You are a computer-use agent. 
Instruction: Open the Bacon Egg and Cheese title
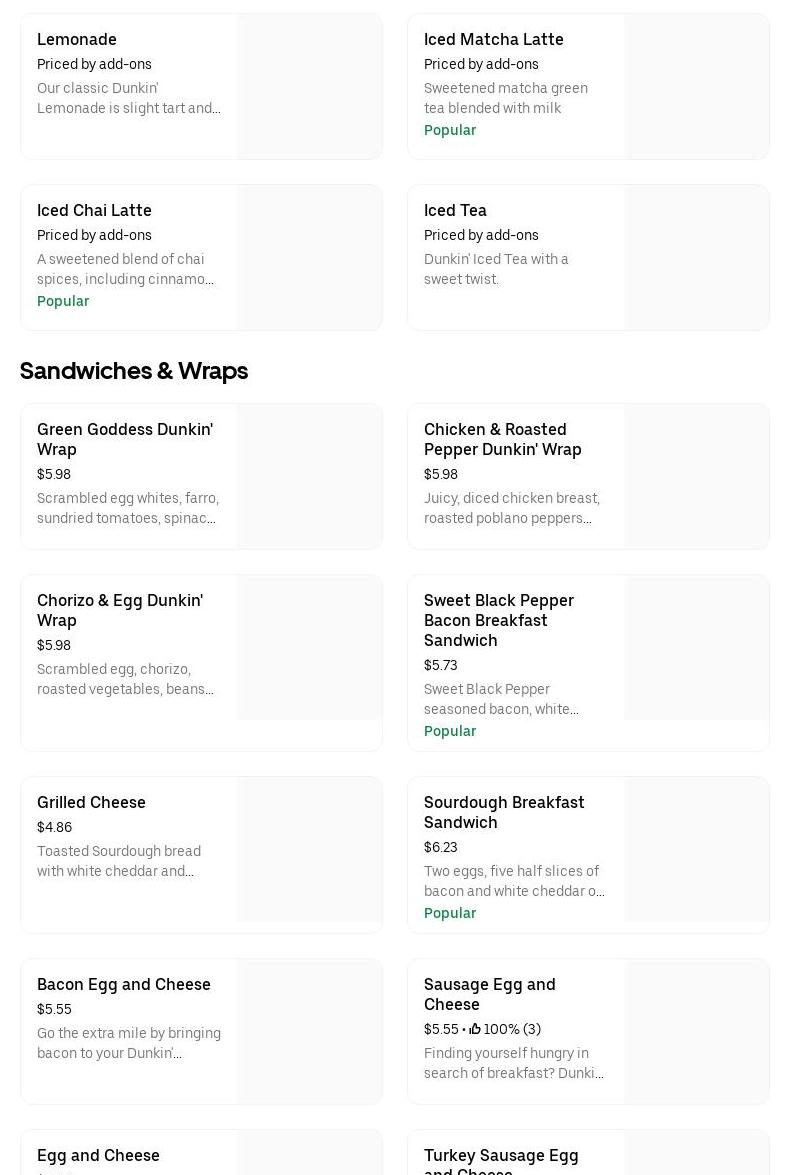pyautogui.click(x=124, y=984)
